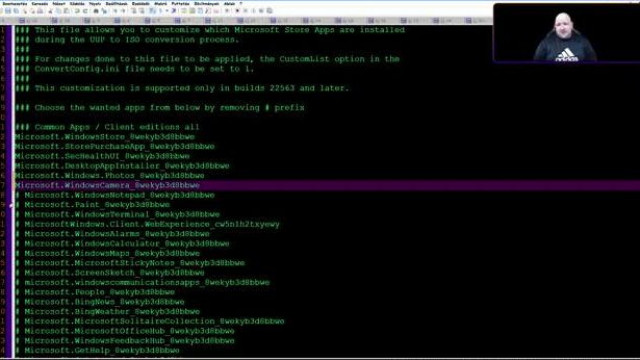
Task: Click the commented line microsoft.windowscommunicationsapps
Action: [142, 282]
